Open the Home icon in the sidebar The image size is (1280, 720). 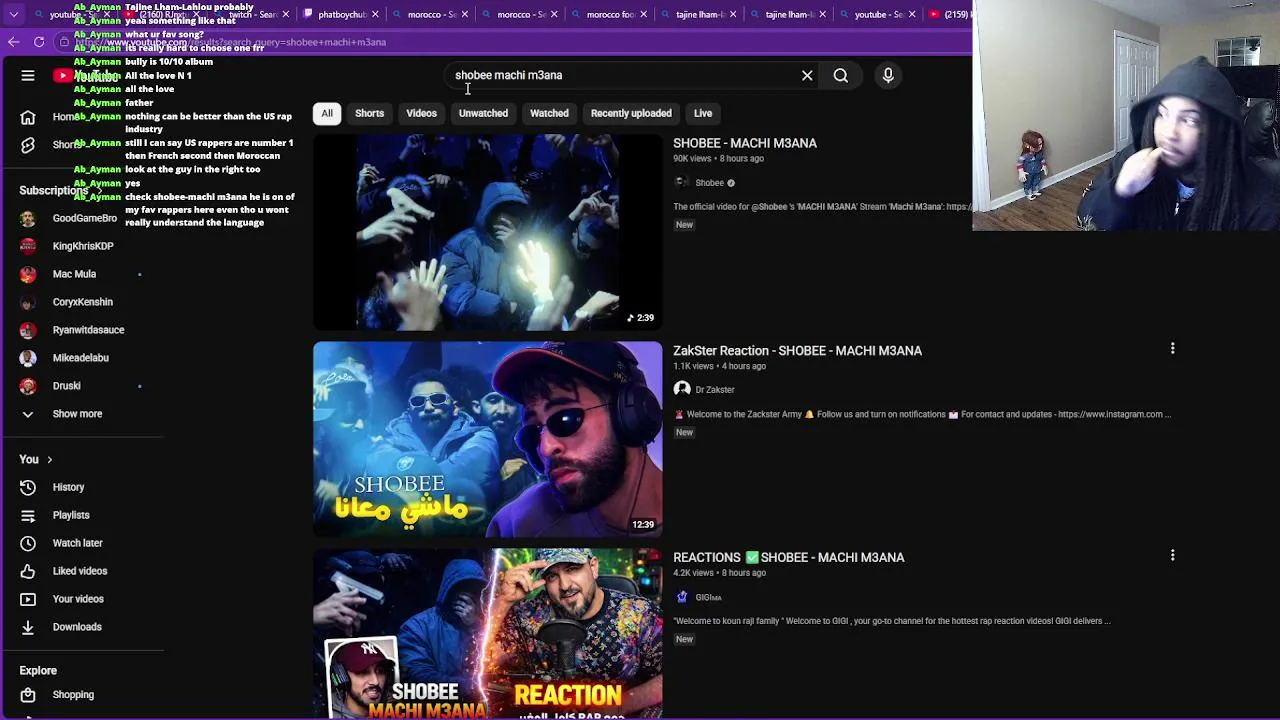pyautogui.click(x=28, y=117)
